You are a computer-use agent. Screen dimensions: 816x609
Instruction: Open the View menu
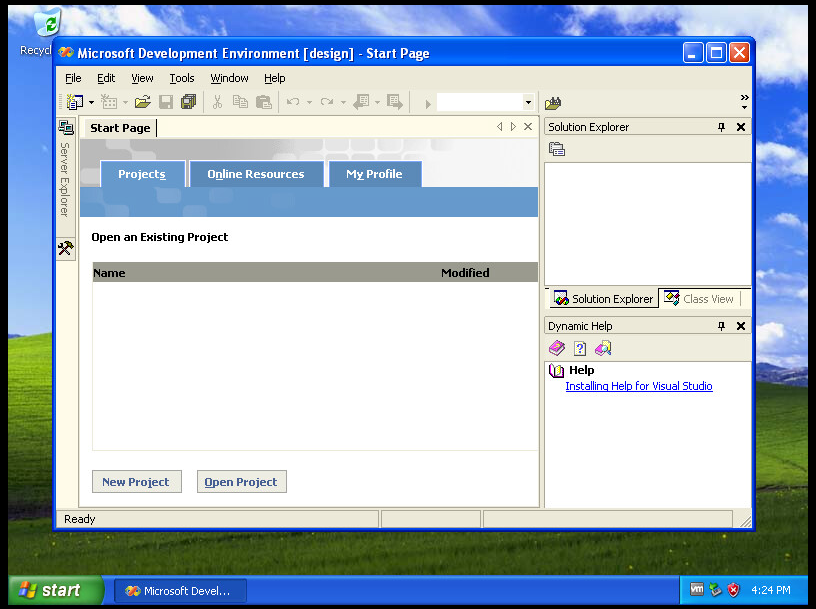142,78
